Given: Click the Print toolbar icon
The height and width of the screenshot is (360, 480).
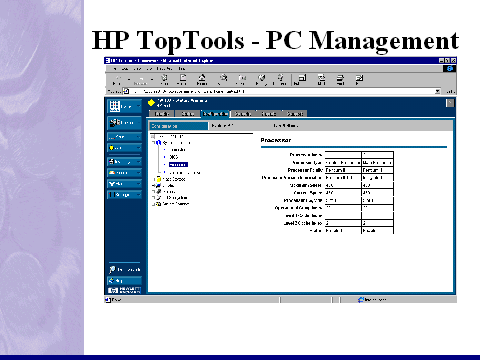Looking at the screenshot, I should [x=340, y=79].
